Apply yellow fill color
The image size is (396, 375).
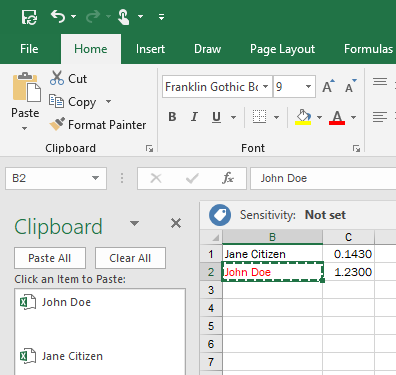point(303,117)
